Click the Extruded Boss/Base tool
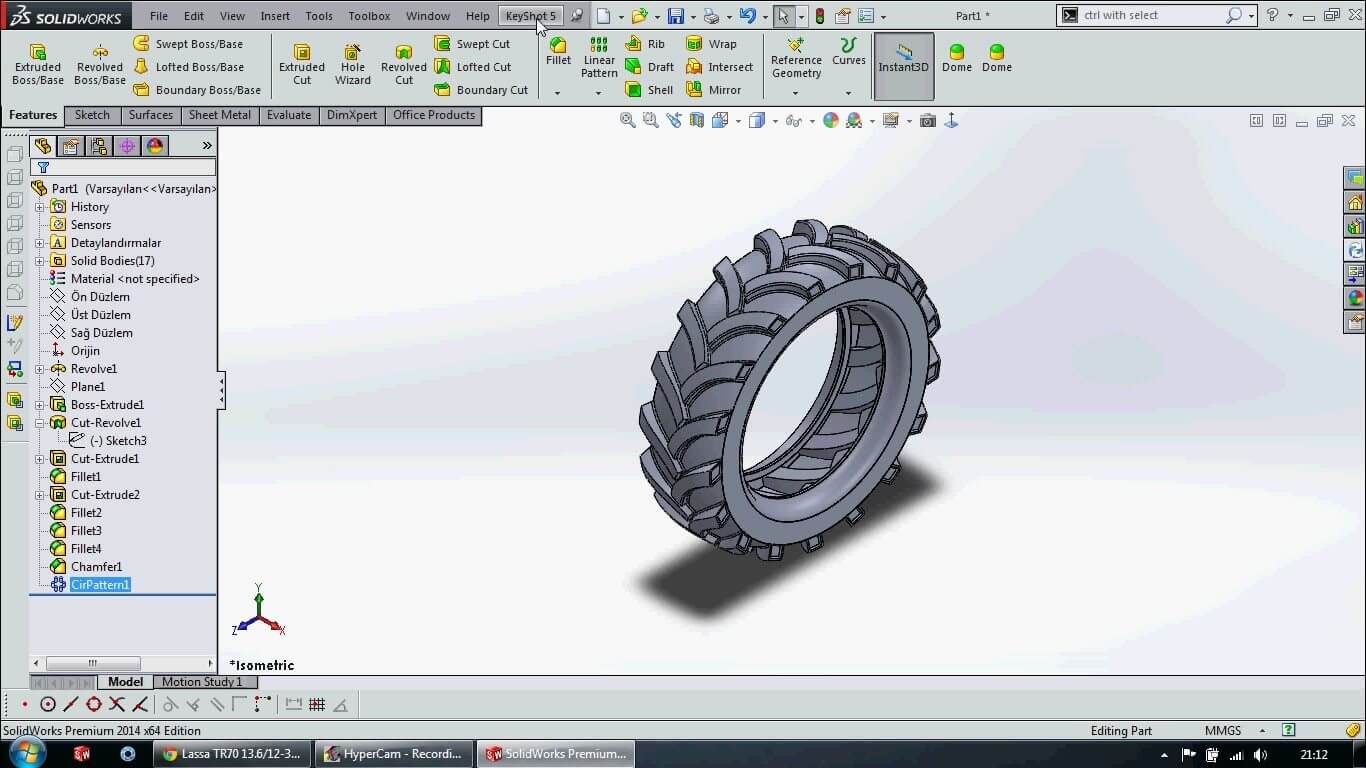The height and width of the screenshot is (768, 1366). tap(38, 64)
